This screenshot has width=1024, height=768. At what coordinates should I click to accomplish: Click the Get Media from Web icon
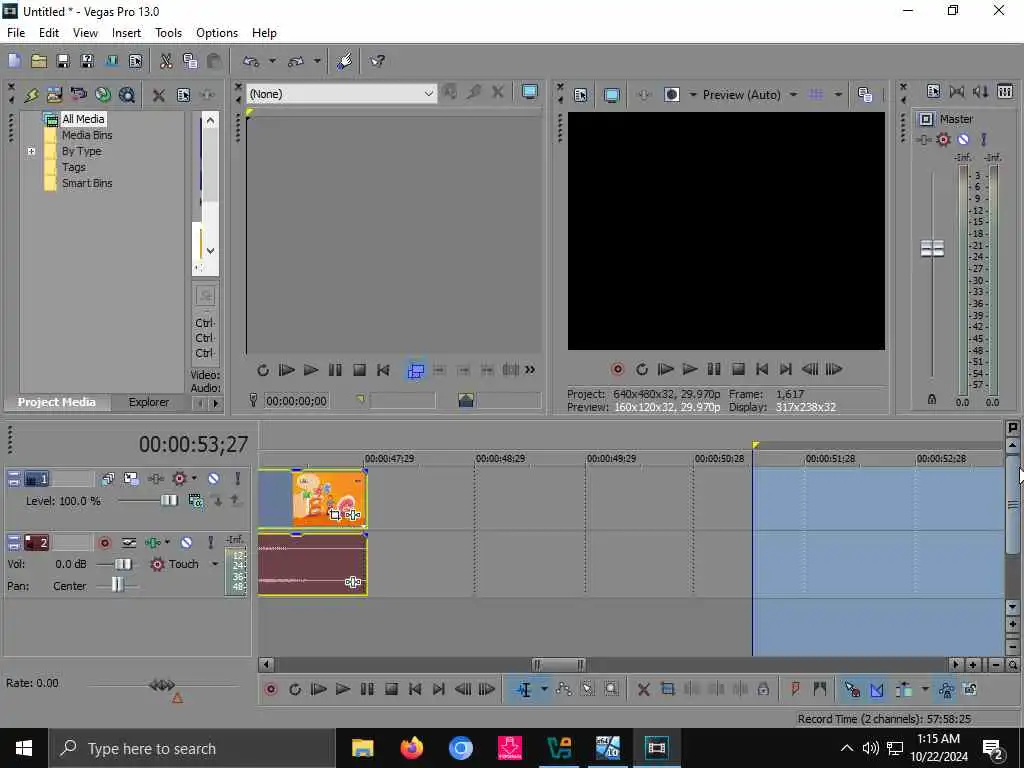tap(127, 95)
